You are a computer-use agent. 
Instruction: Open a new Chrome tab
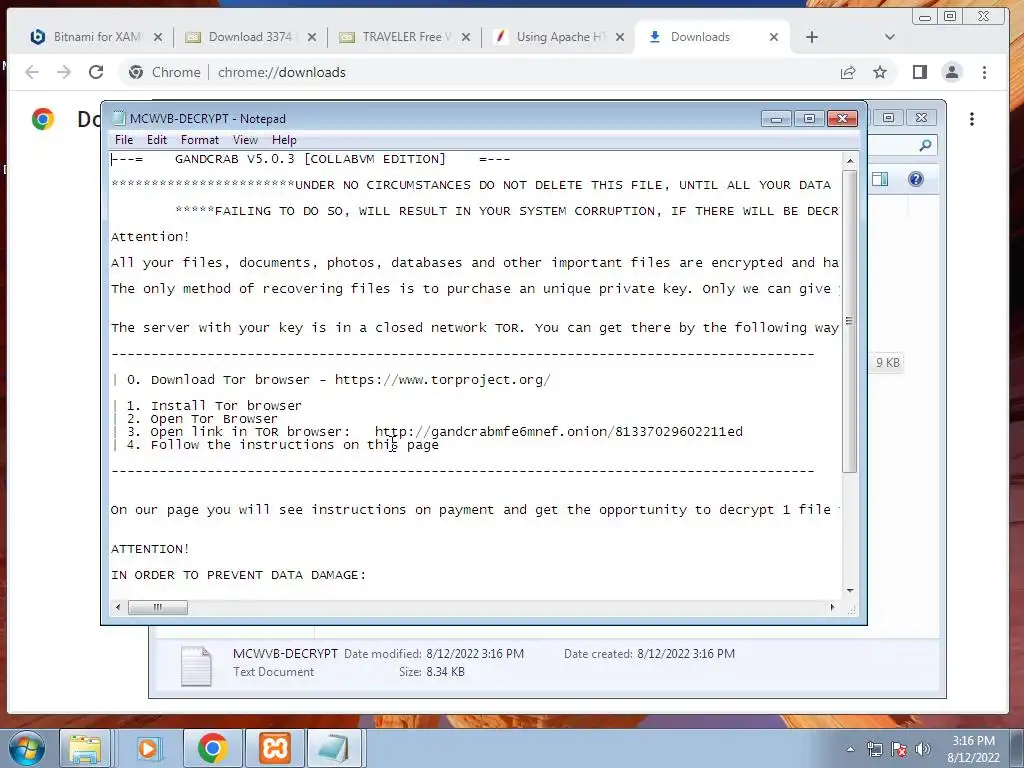(812, 37)
